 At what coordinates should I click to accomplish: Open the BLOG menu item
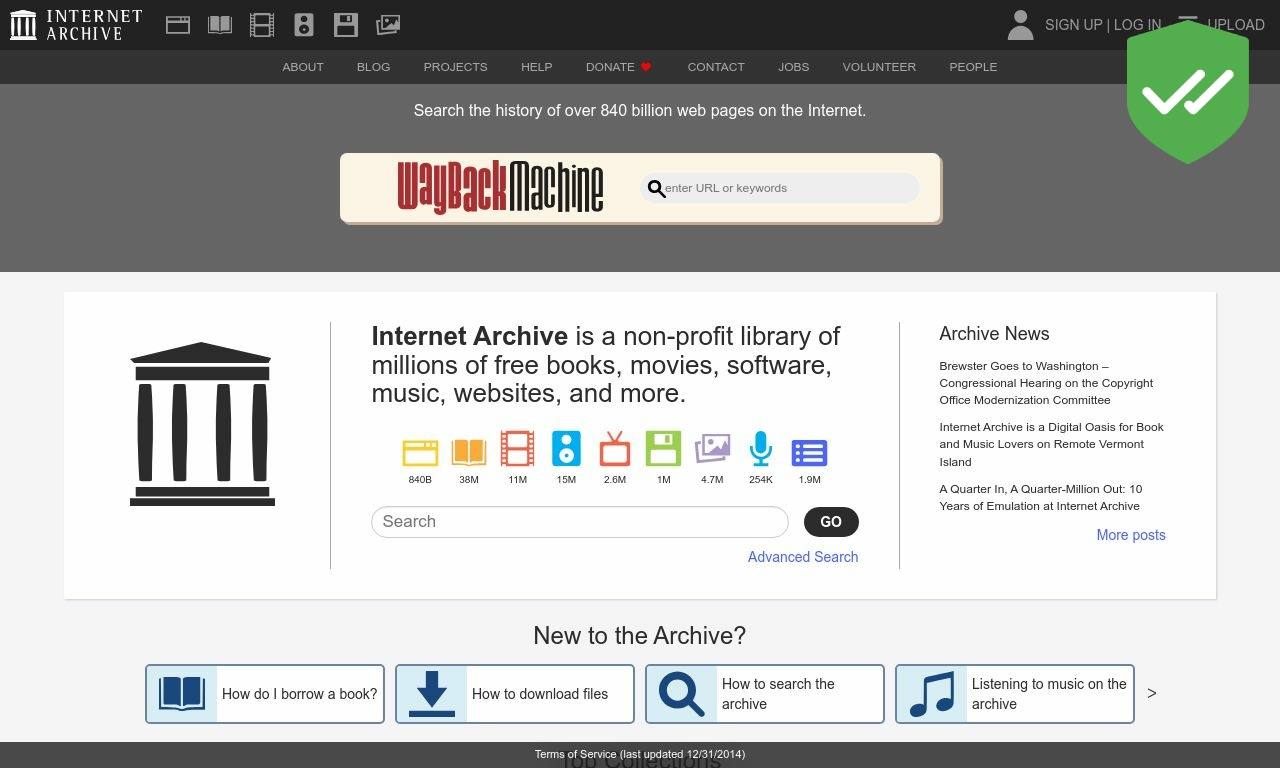coord(374,67)
